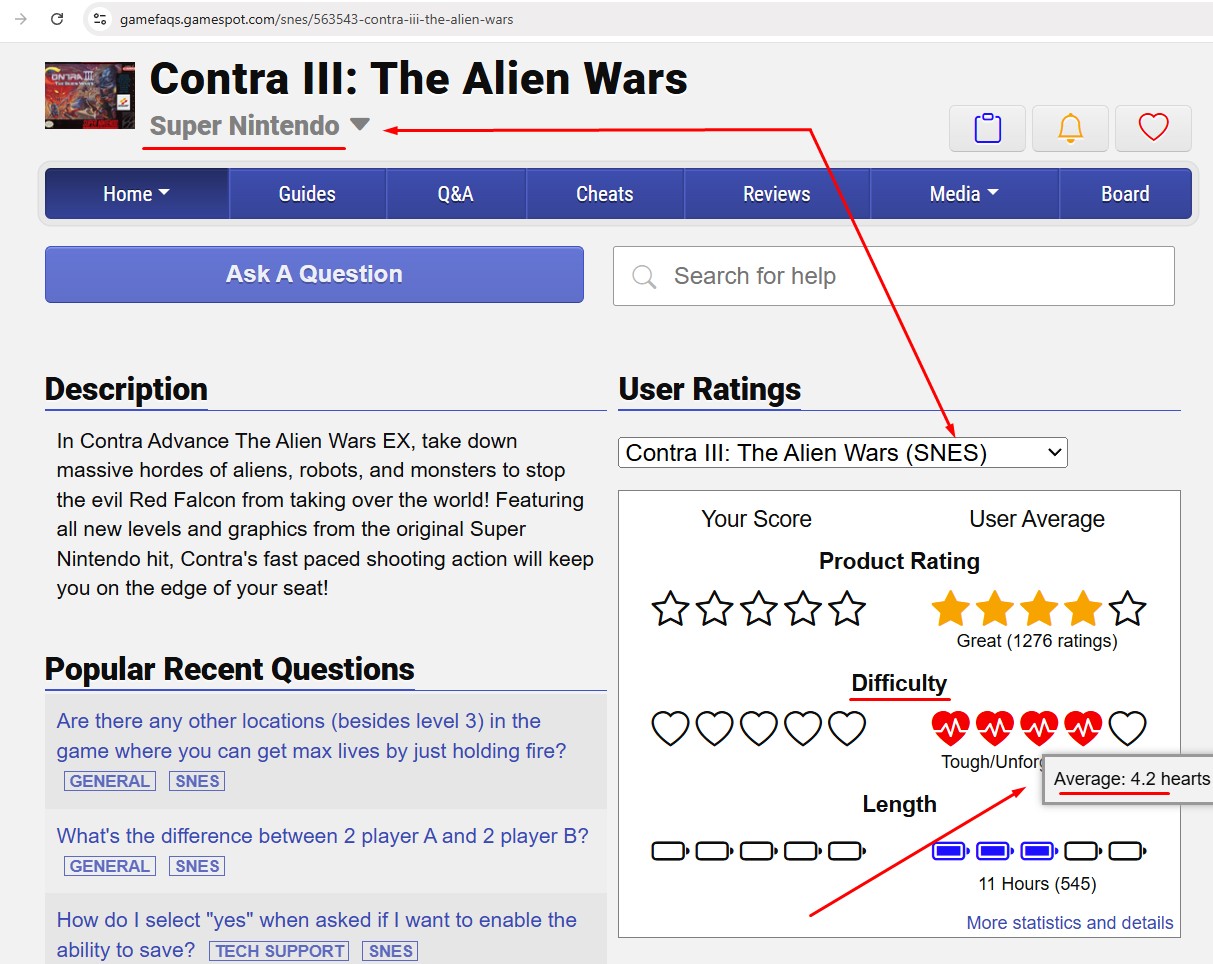Rate product four stars under Your Score
Screen dimensions: 1213x964
click(x=802, y=608)
